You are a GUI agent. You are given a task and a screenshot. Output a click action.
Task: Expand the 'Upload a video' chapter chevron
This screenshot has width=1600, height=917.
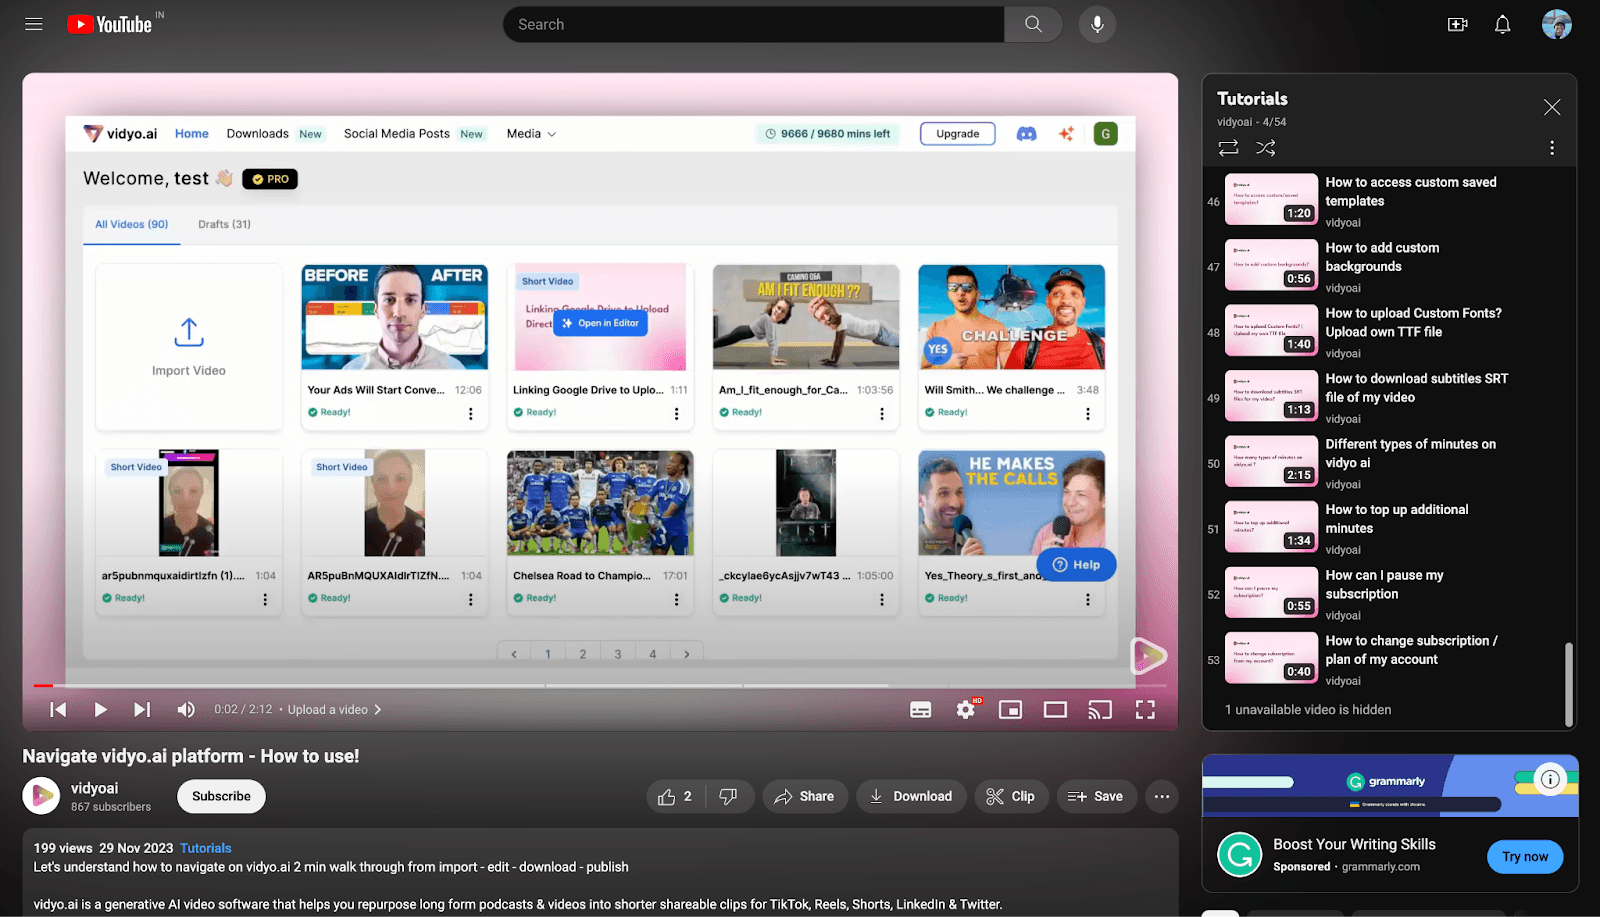[x=377, y=709]
